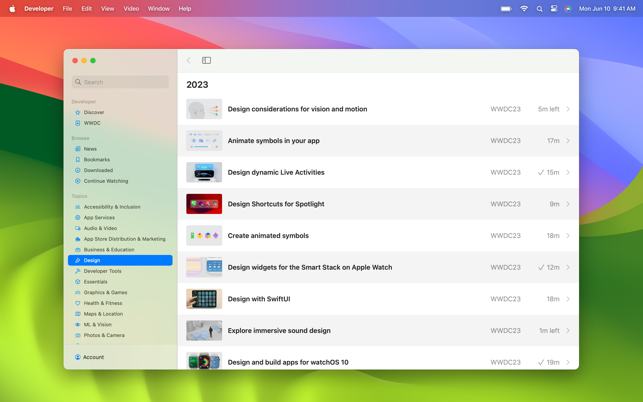This screenshot has width=643, height=402.
Task: Click the watched checkmark on 15m session
Action: pyautogui.click(x=541, y=173)
